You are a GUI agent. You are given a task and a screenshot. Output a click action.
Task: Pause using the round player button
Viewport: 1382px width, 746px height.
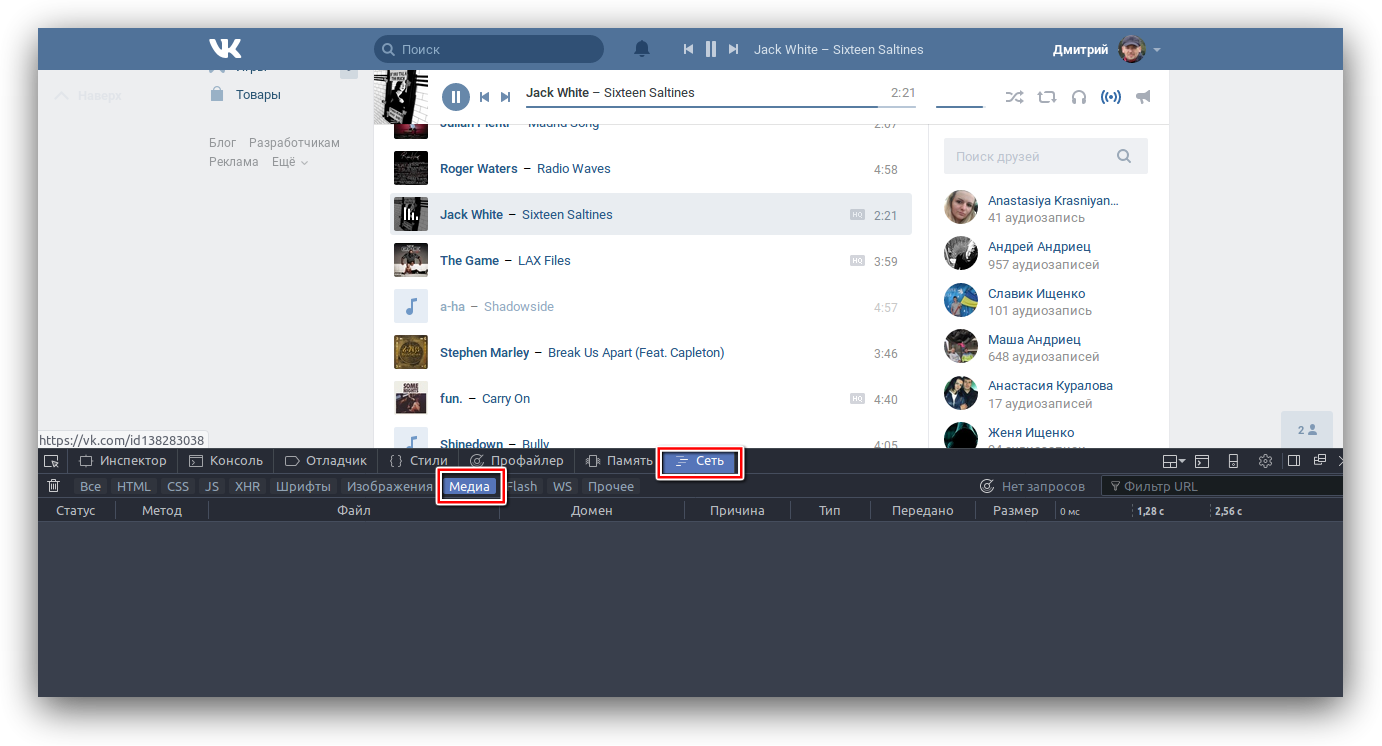tap(455, 97)
